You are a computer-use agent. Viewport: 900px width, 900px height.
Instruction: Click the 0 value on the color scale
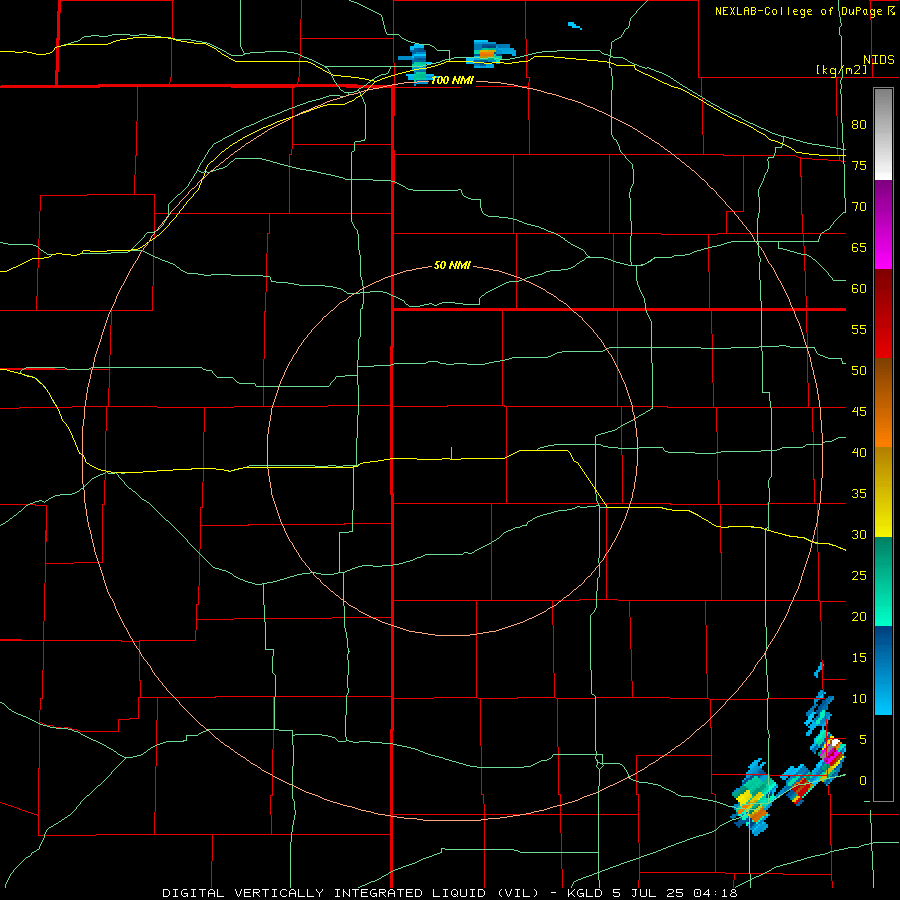[863, 781]
